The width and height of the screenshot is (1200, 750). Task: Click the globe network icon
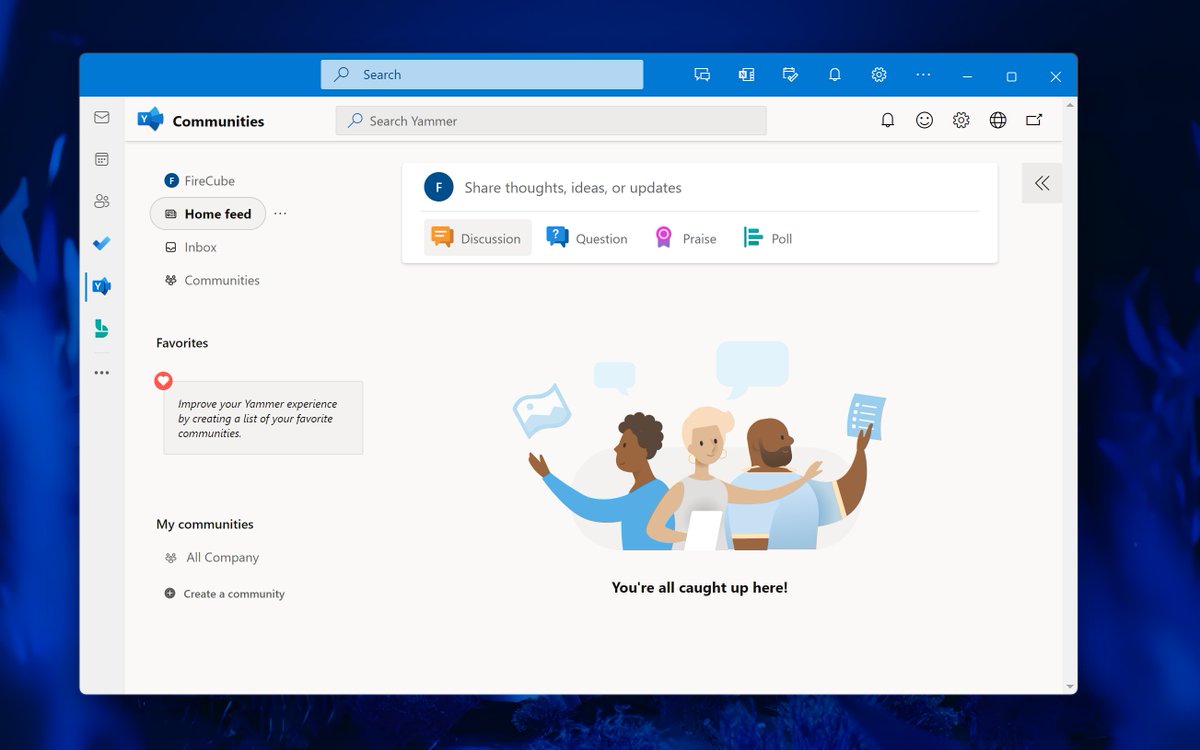click(998, 120)
